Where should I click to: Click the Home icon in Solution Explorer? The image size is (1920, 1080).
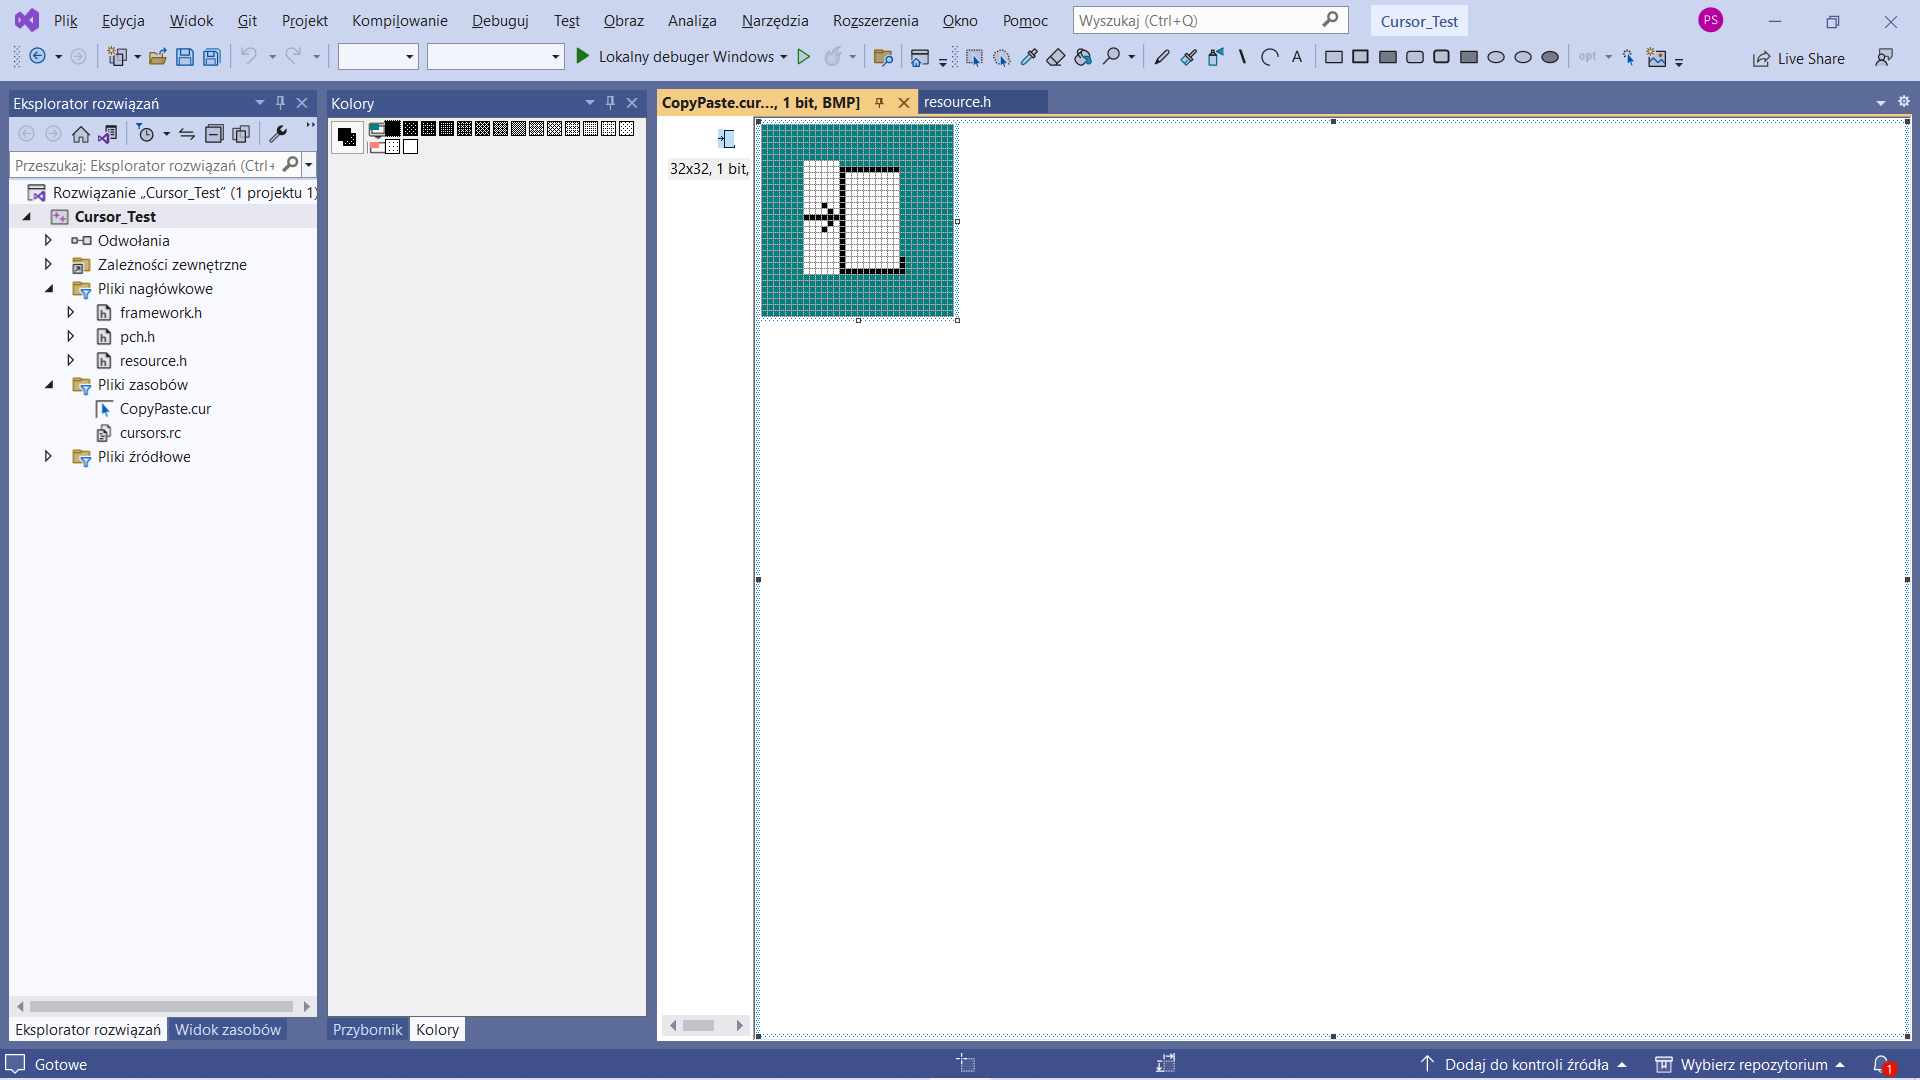pyautogui.click(x=81, y=134)
